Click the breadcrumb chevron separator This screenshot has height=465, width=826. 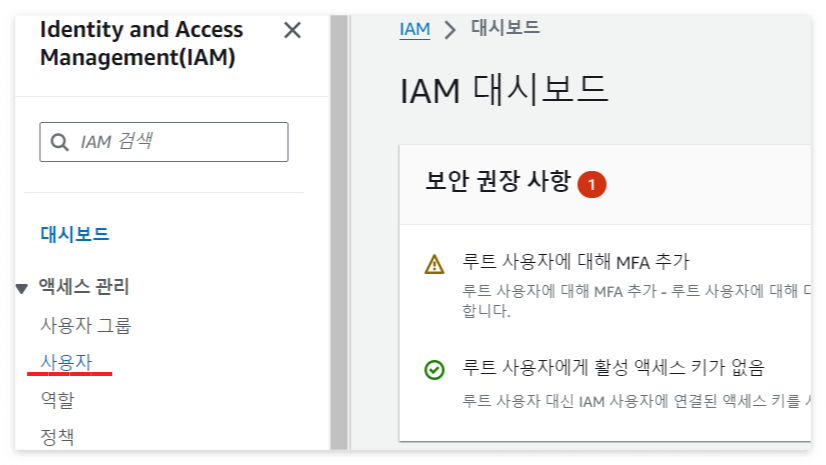coord(449,29)
